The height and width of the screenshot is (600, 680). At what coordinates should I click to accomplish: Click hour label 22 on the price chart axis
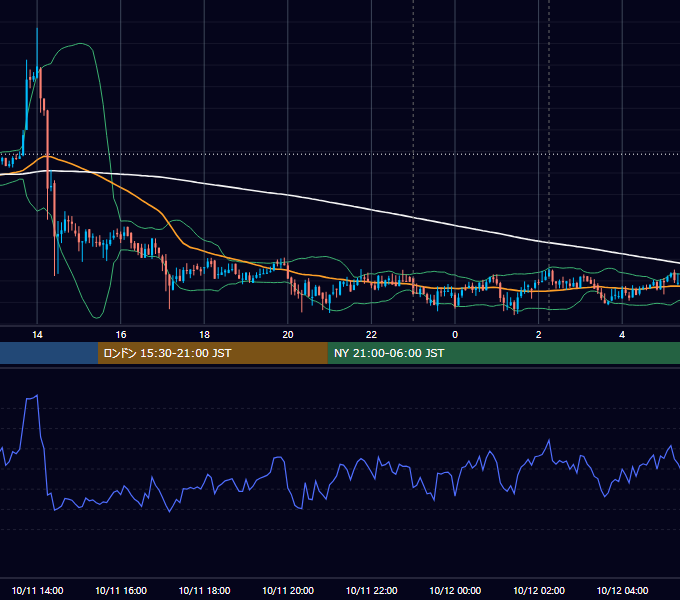point(371,335)
